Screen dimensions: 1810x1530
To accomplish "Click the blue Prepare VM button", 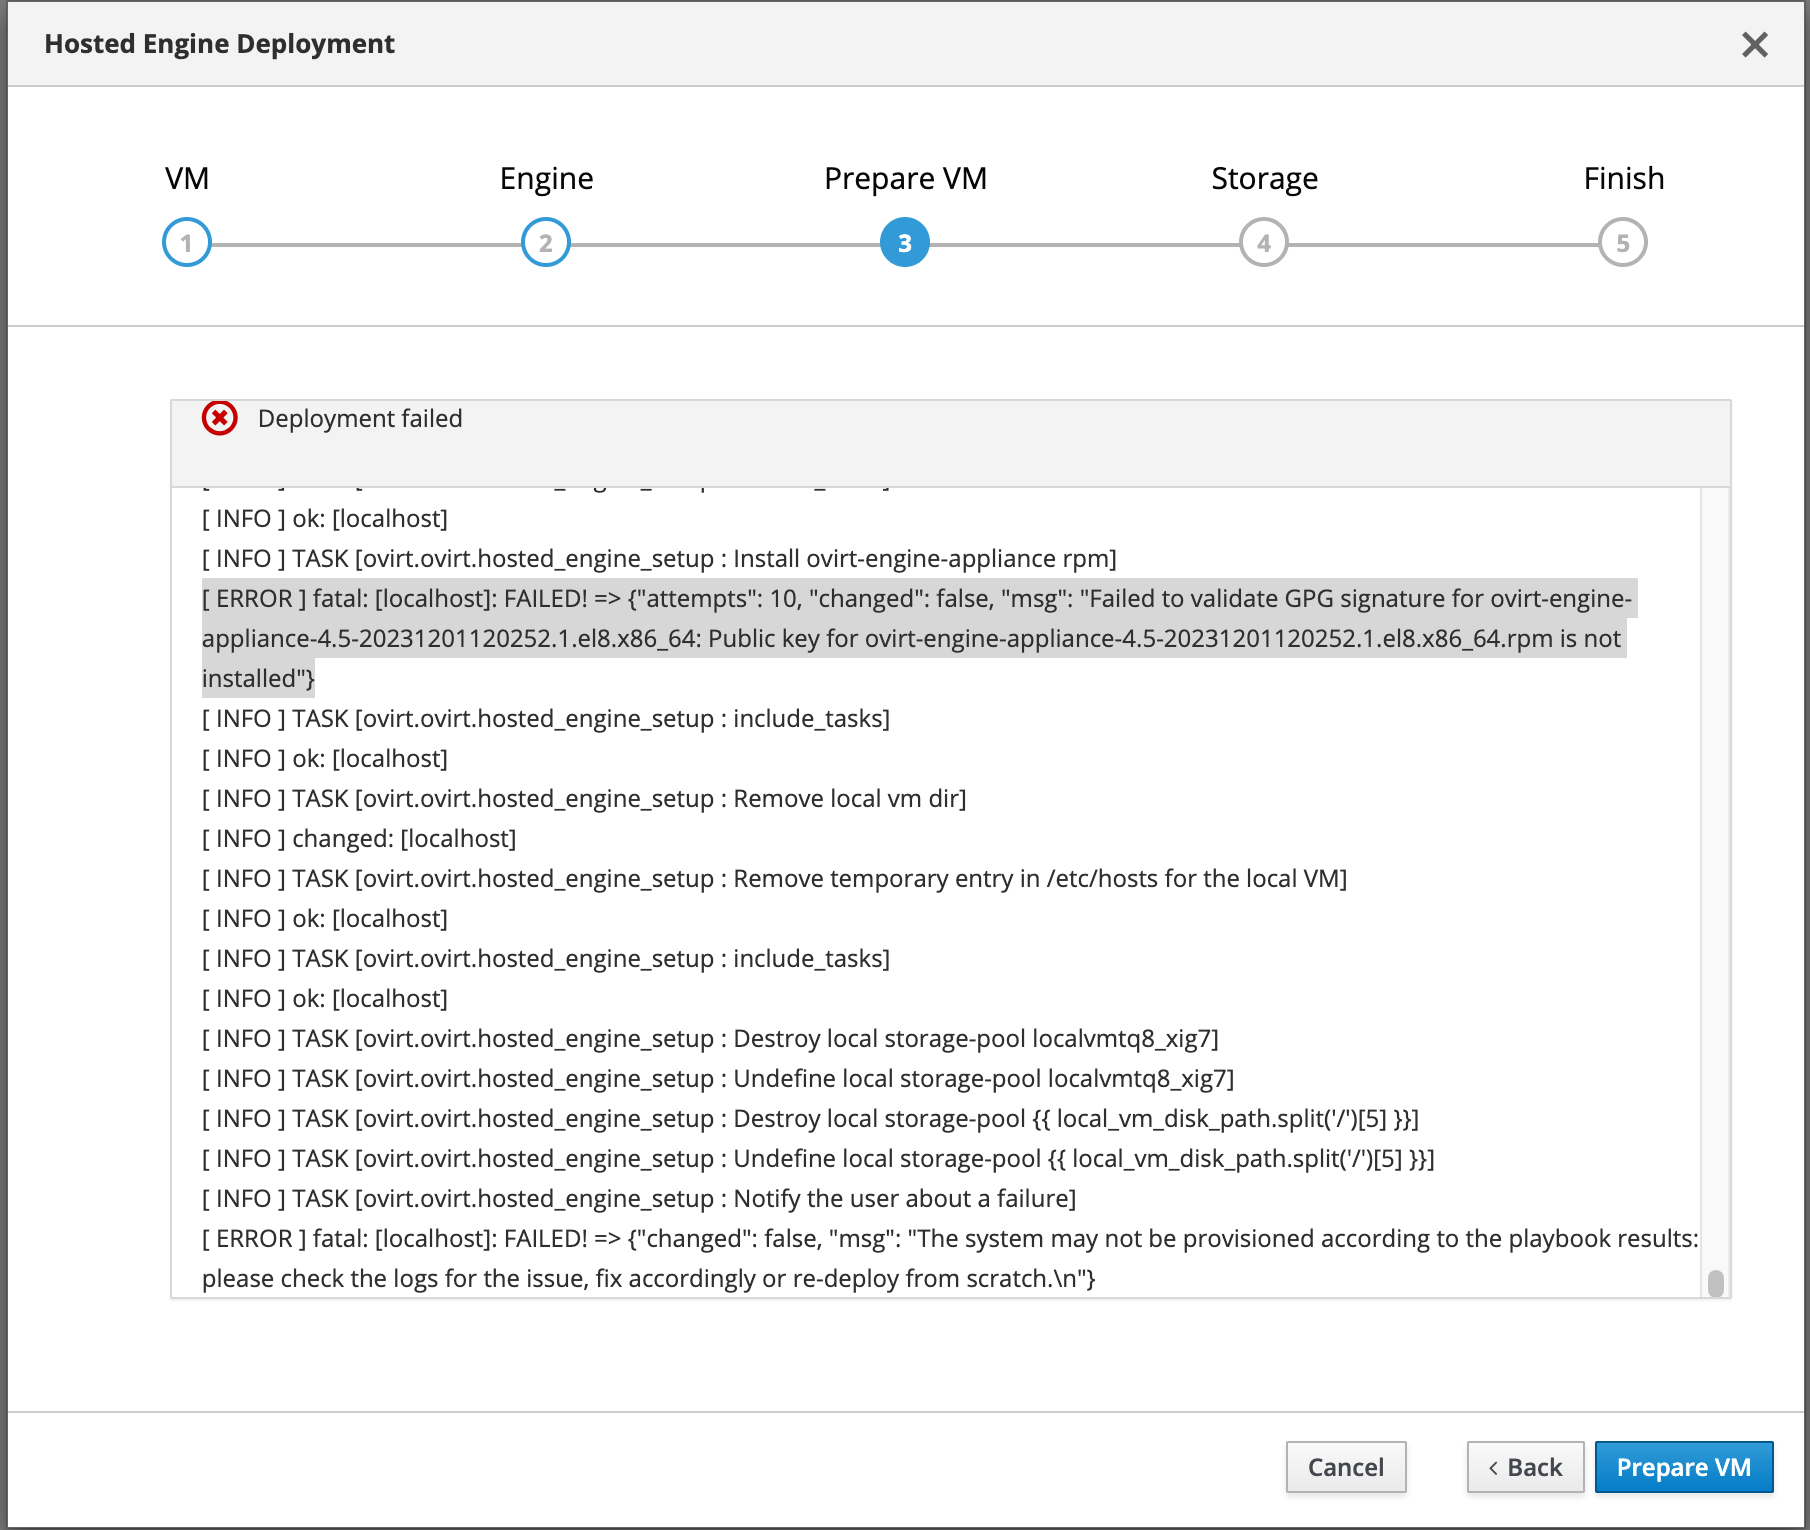I will click(1684, 1467).
